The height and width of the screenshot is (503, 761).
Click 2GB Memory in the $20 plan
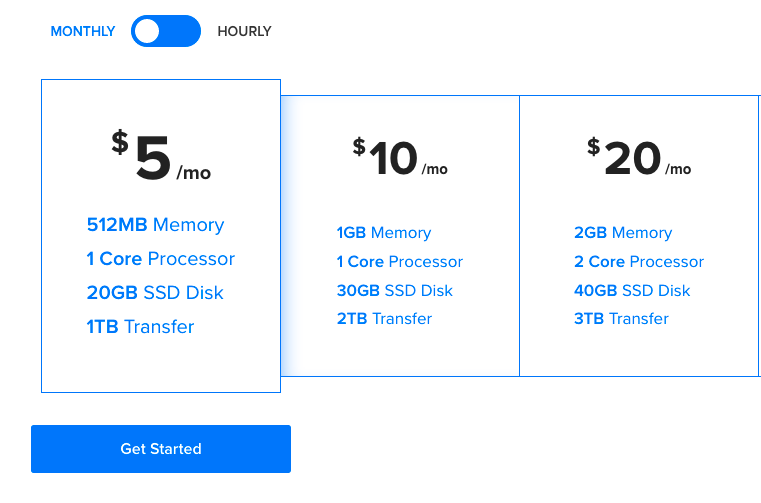pos(622,233)
